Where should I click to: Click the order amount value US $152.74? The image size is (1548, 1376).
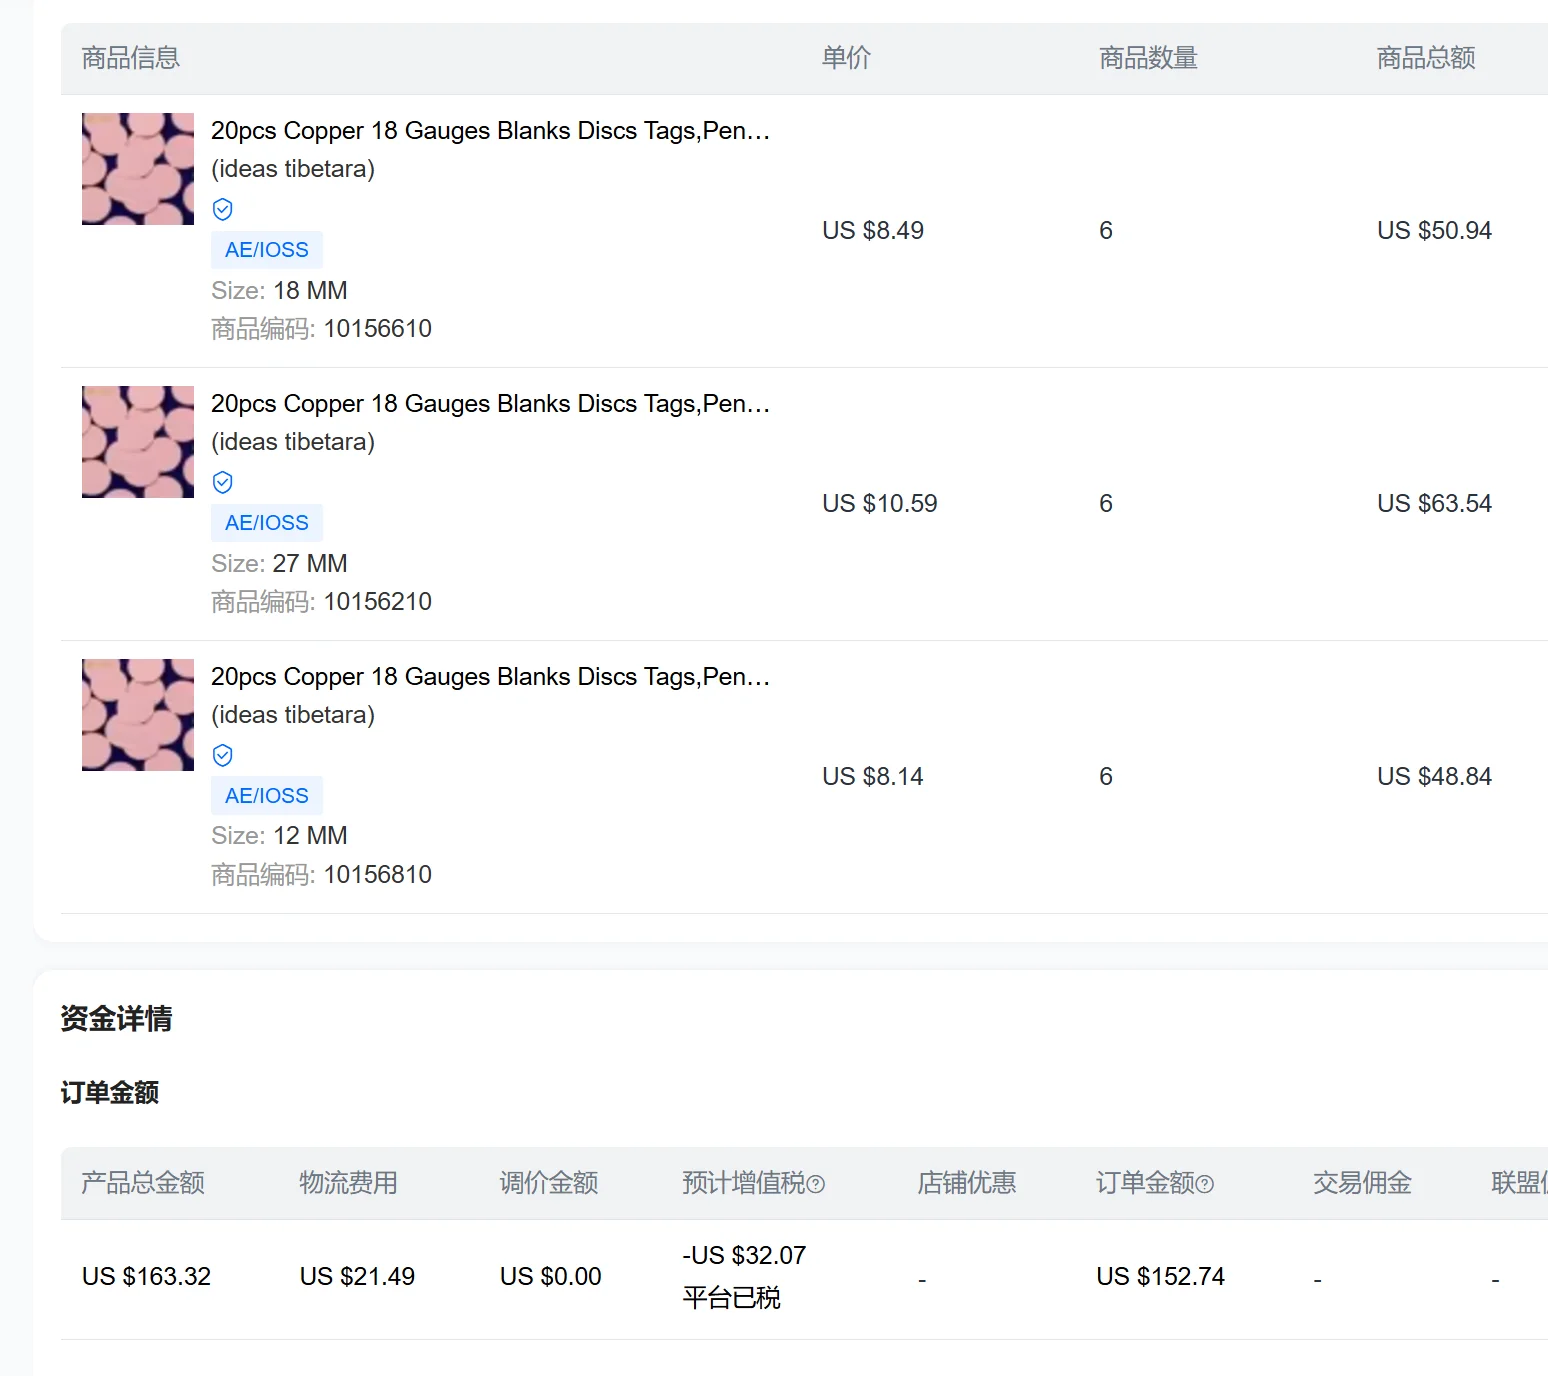[x=1160, y=1277]
